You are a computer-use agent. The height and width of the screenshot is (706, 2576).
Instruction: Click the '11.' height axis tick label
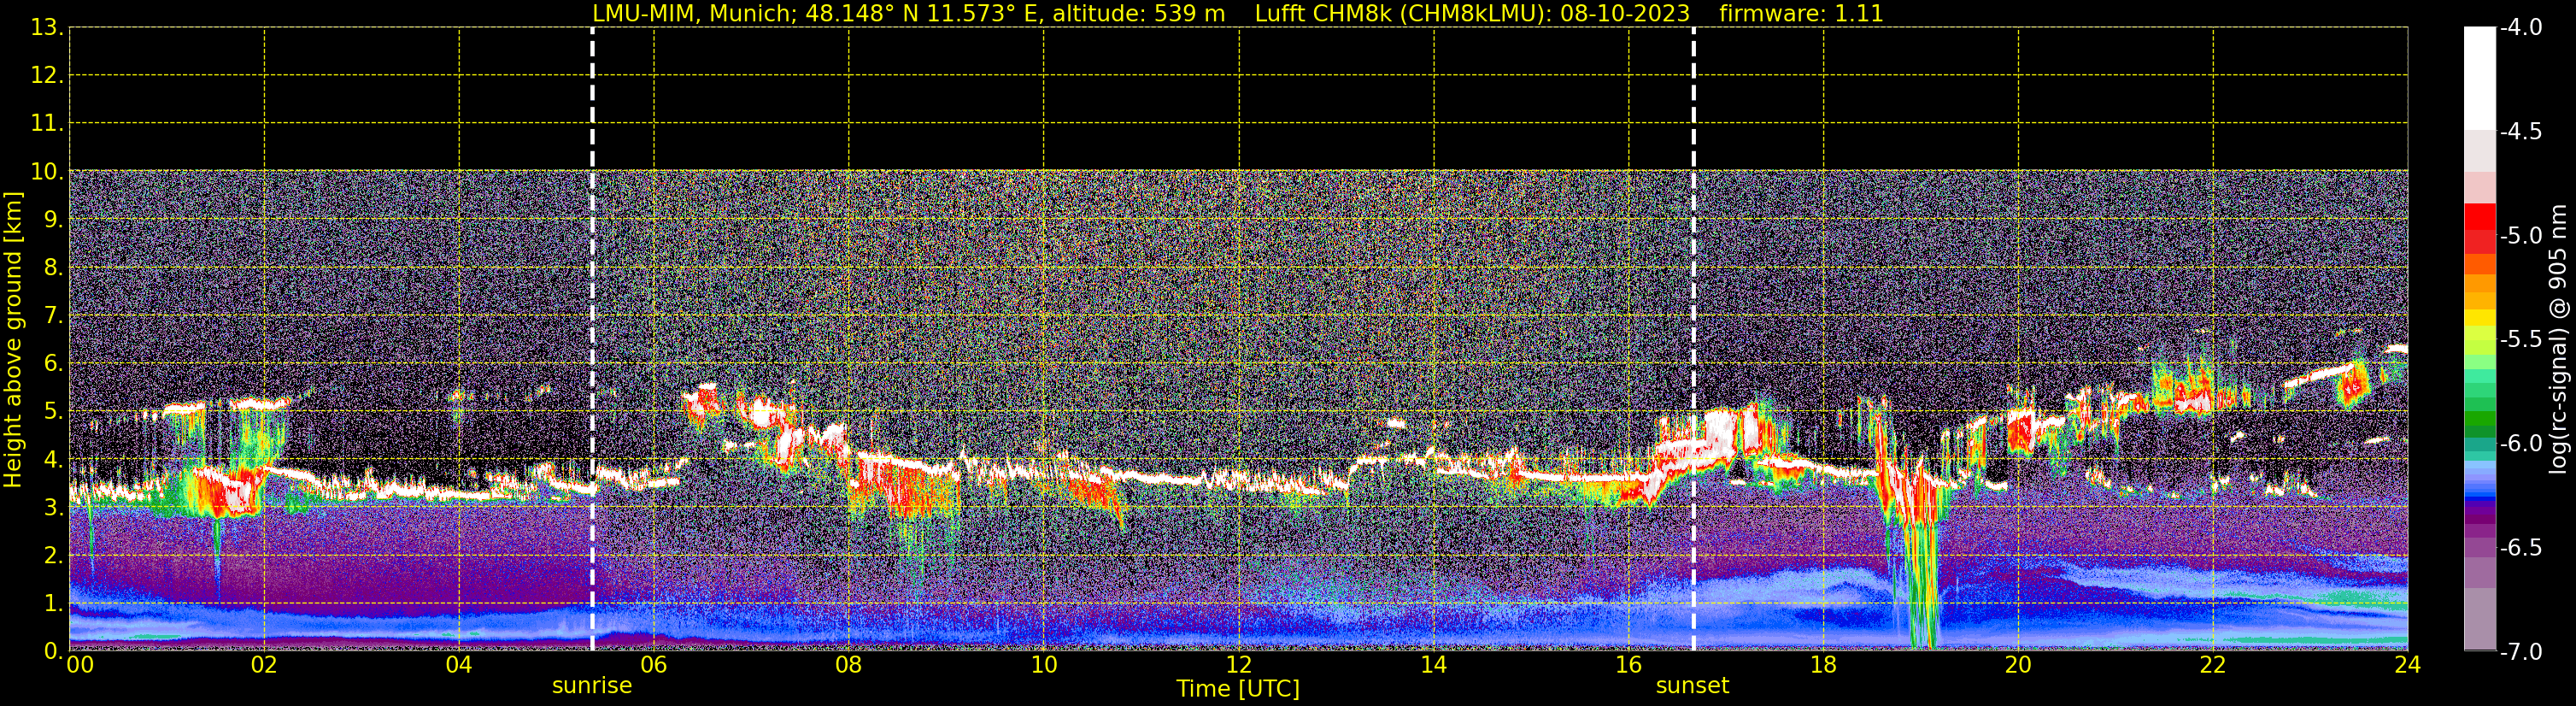point(47,124)
